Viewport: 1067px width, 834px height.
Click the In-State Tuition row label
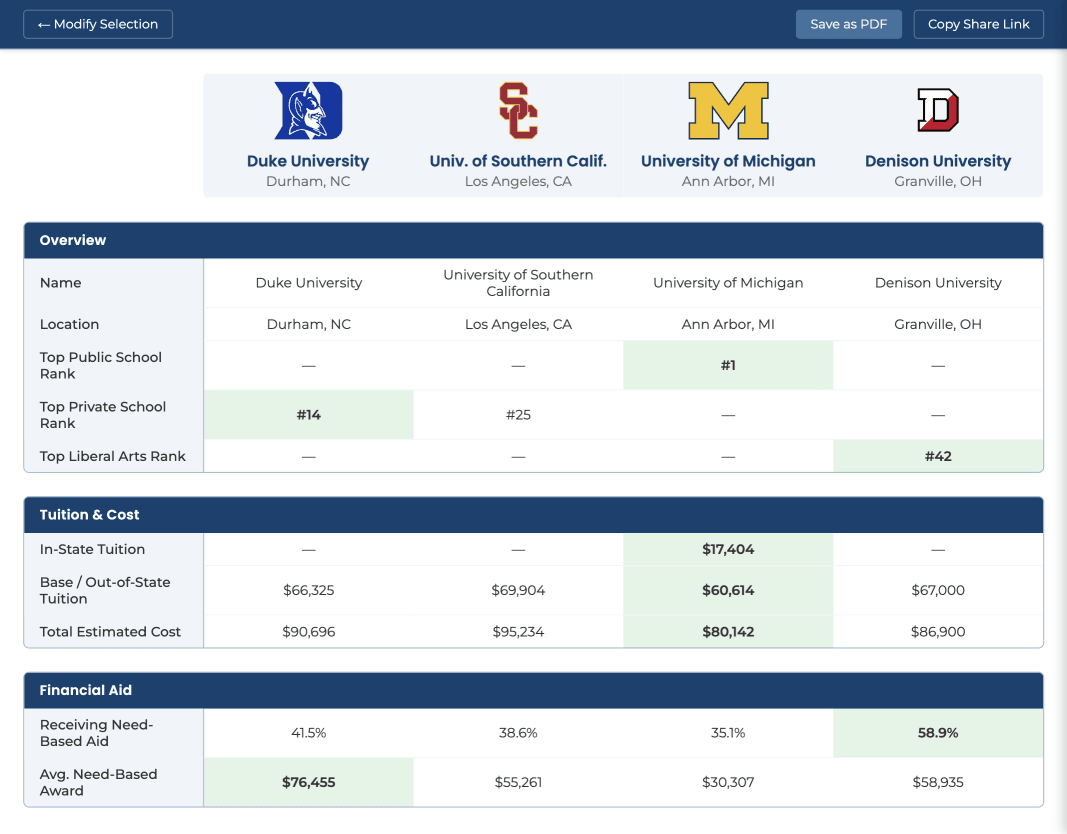(x=92, y=549)
